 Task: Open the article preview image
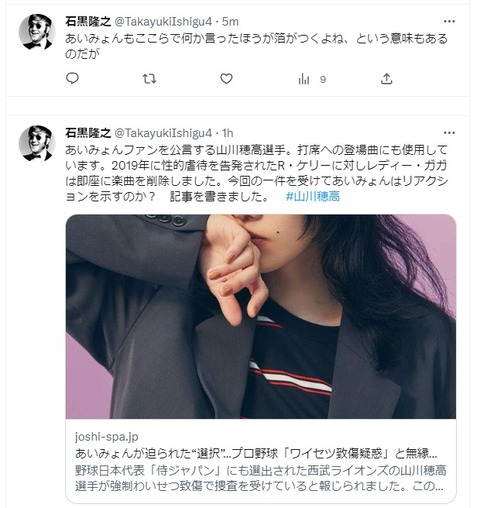pyautogui.click(x=261, y=316)
